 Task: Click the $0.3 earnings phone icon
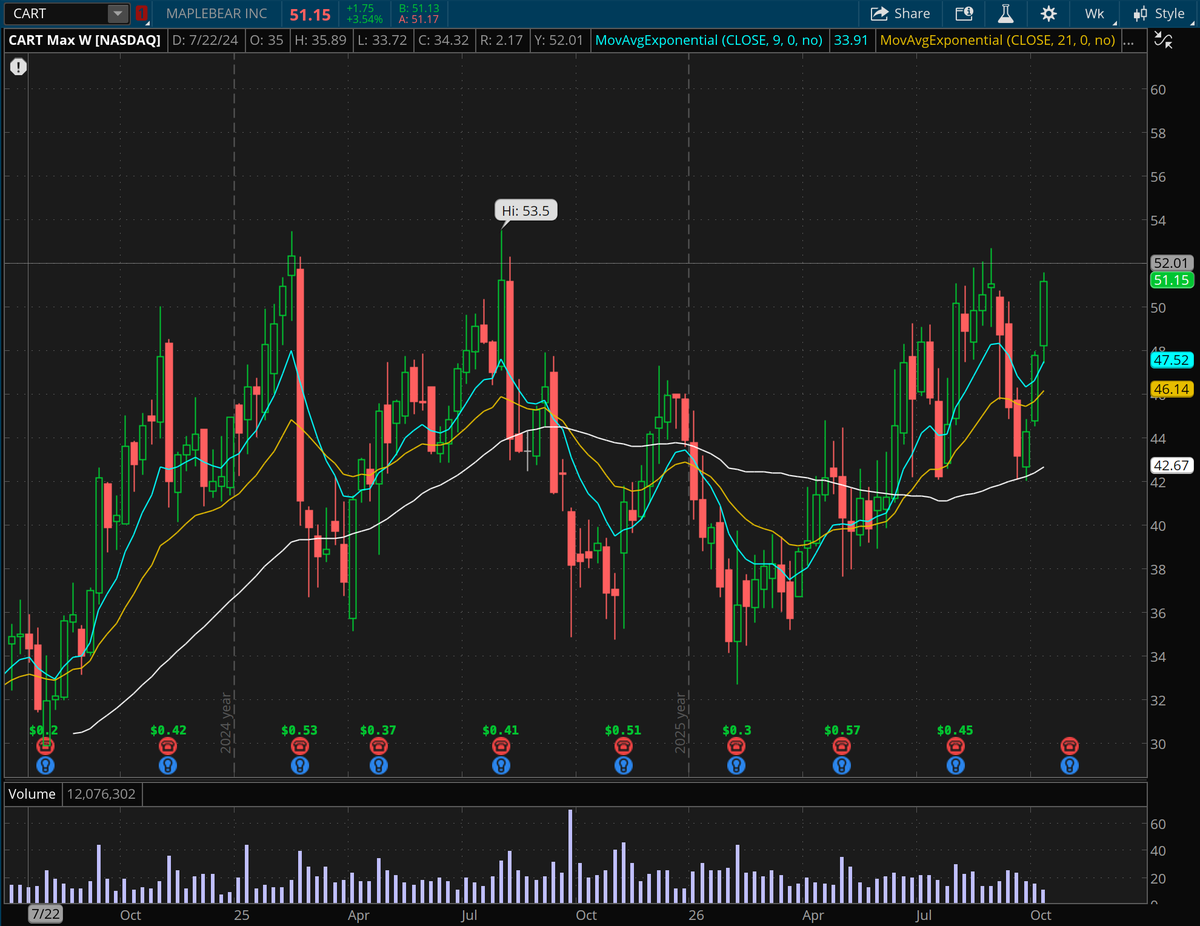(x=737, y=746)
